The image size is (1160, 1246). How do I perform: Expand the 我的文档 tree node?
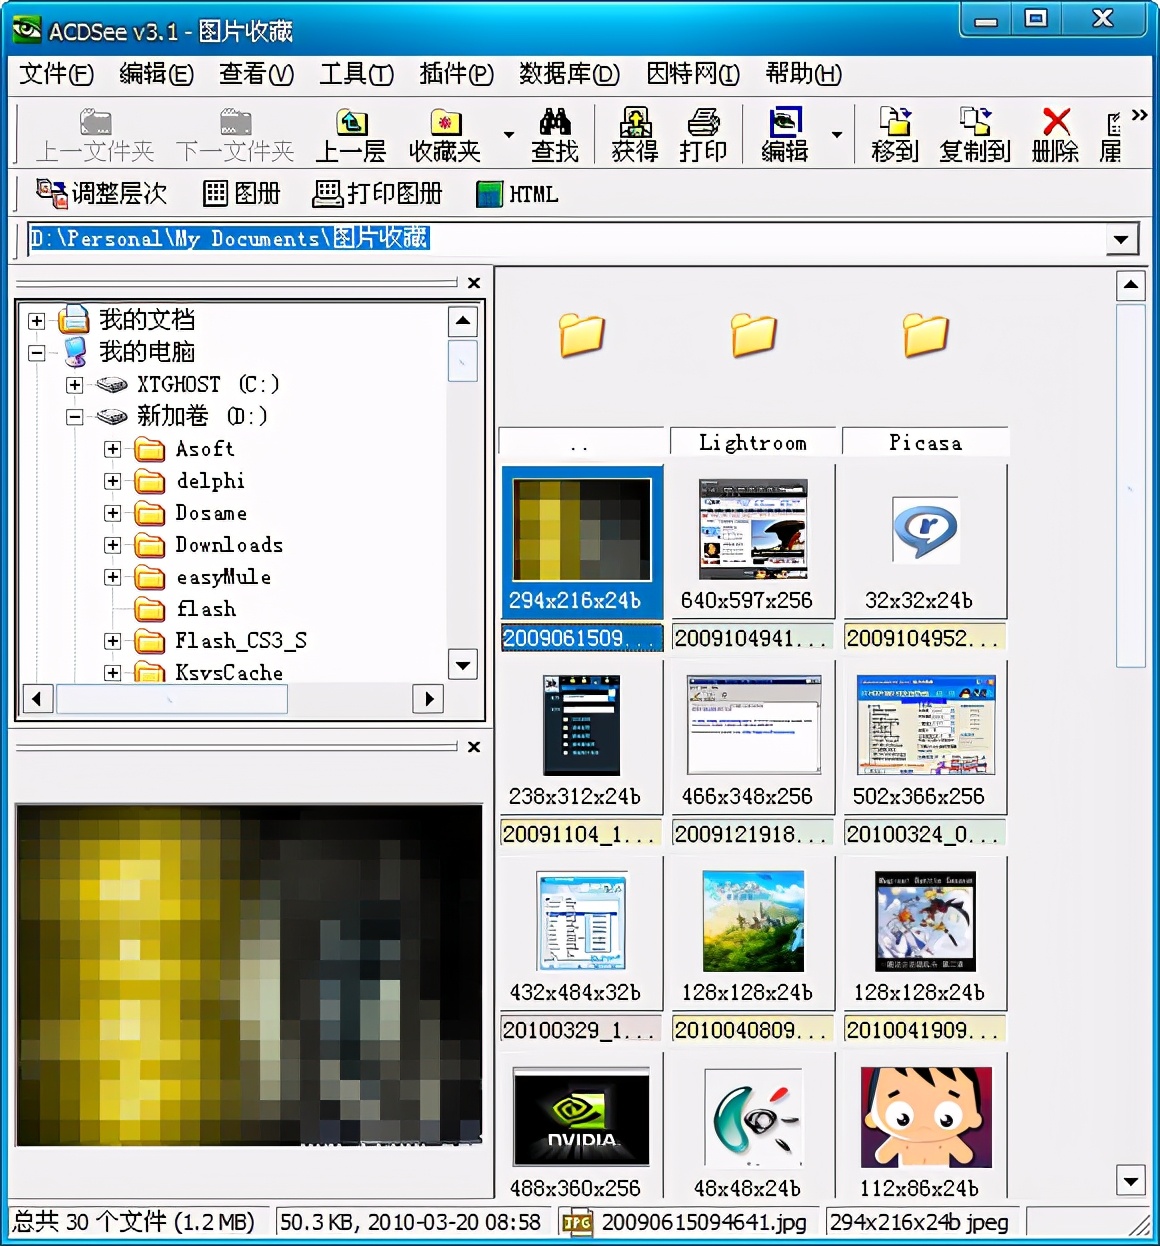(x=37, y=321)
